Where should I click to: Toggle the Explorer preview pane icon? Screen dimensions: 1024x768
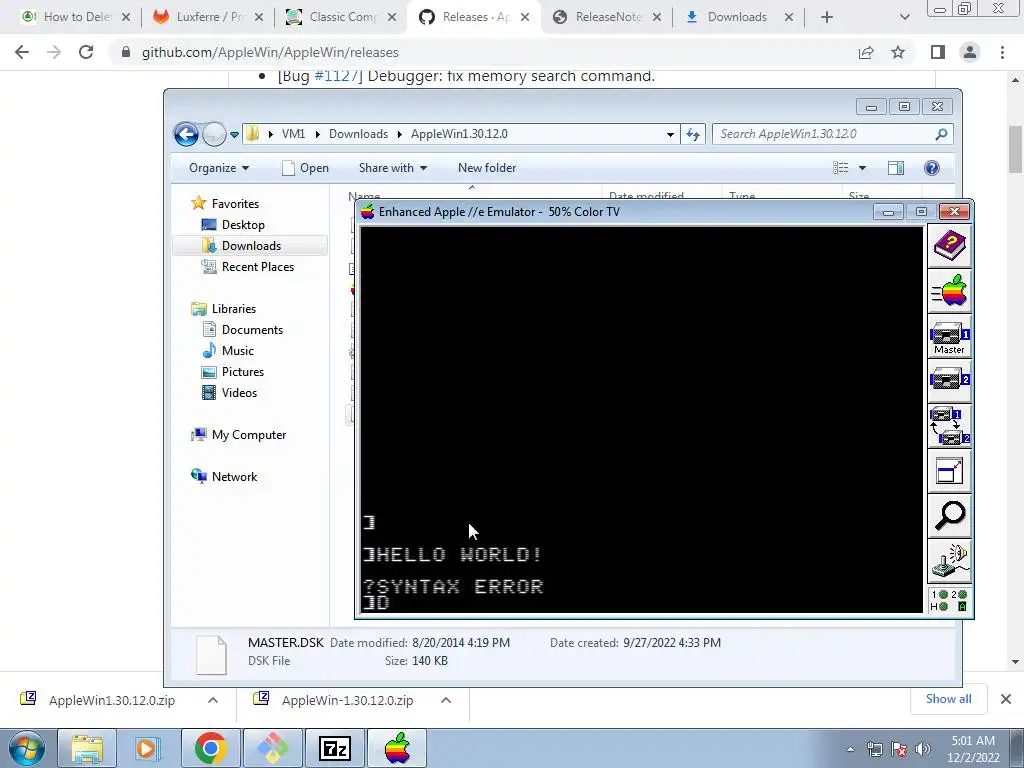tap(896, 168)
